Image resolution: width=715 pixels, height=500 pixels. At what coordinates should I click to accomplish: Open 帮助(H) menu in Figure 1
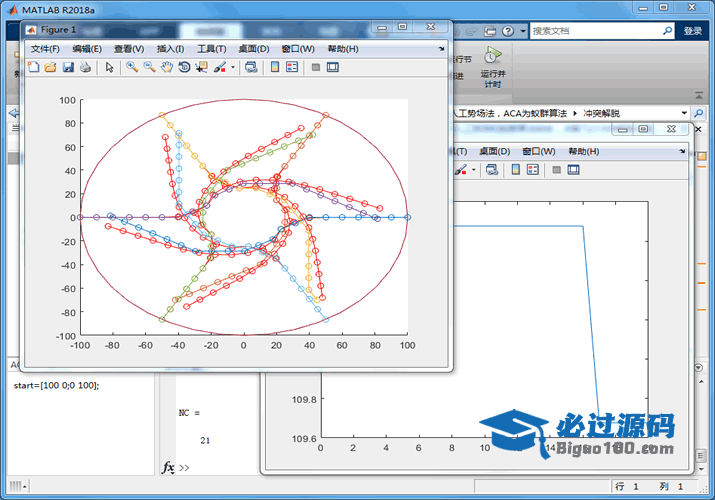point(343,49)
